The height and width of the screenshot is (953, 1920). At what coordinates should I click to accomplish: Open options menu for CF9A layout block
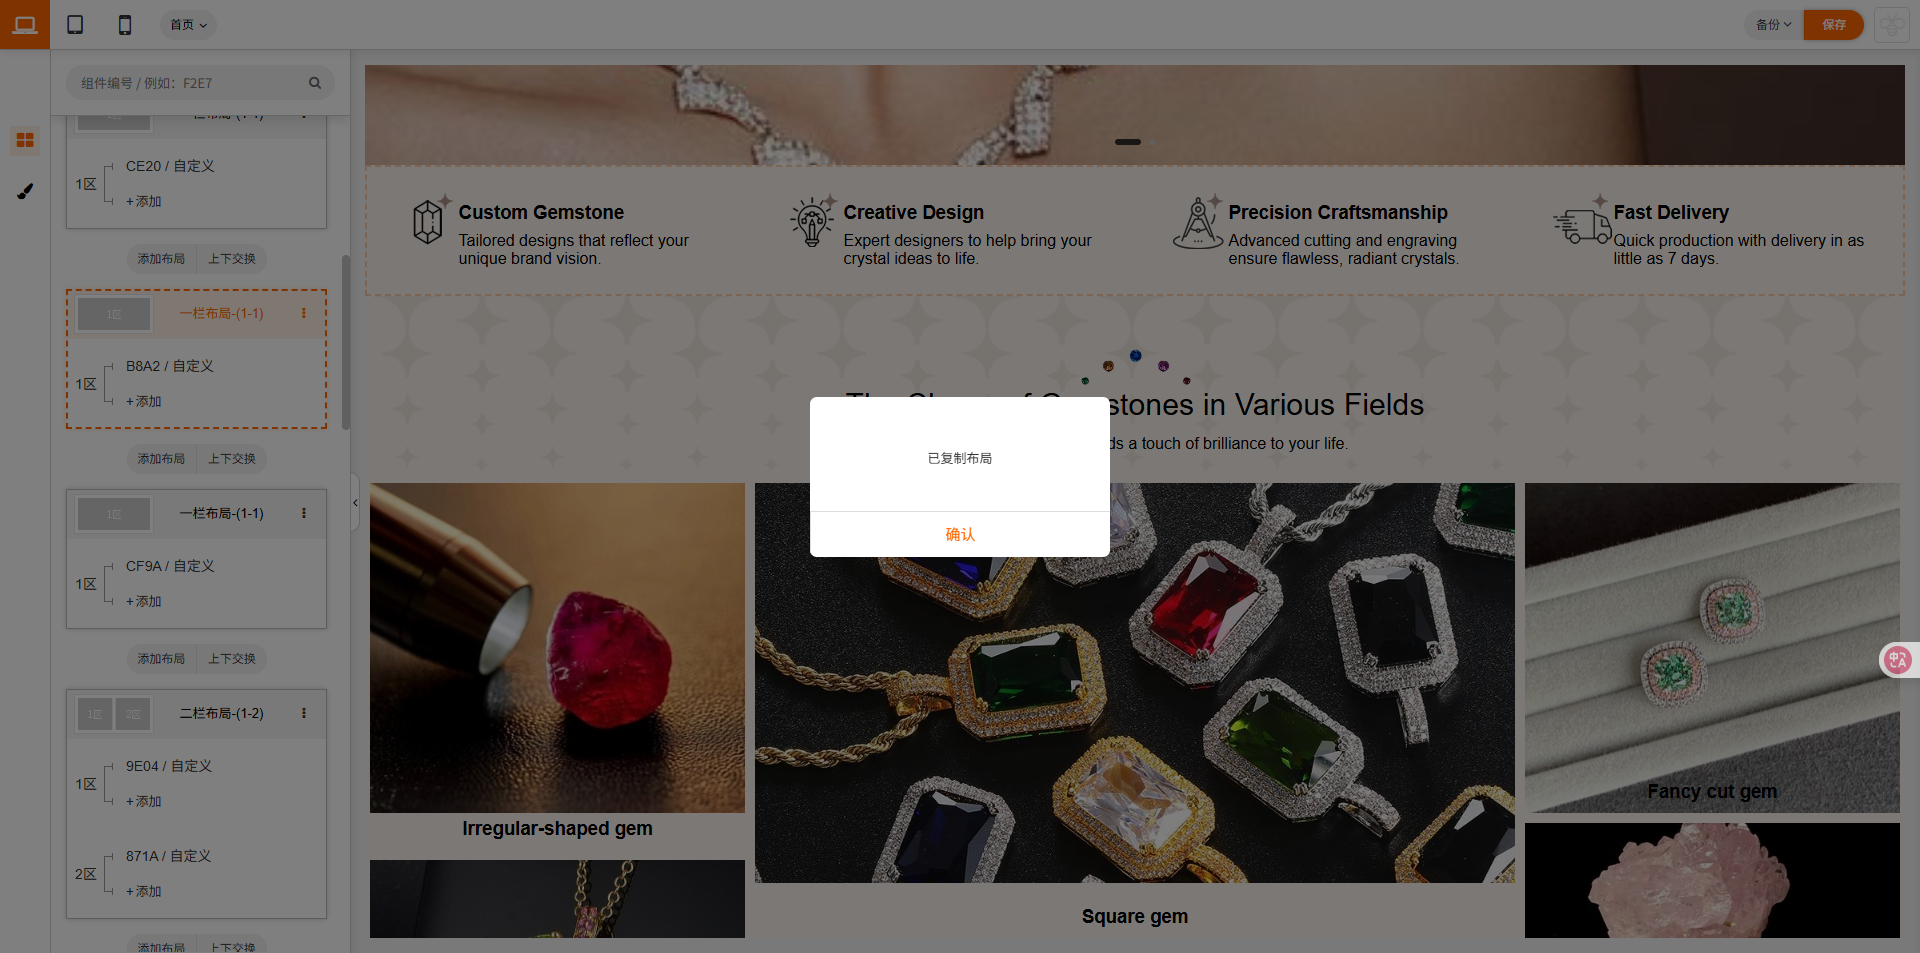tap(304, 513)
